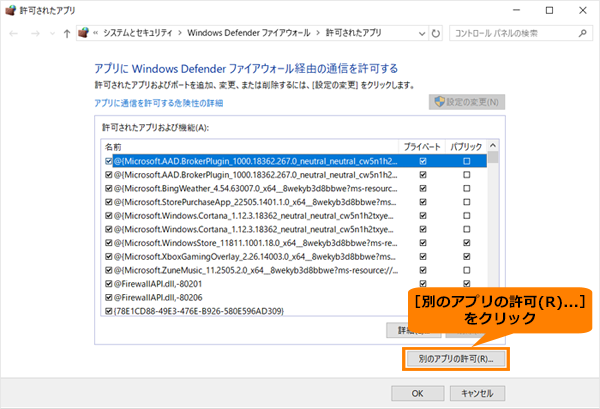Toggle WindowsStore enable checkbox
The image size is (600, 409).
[109, 243]
